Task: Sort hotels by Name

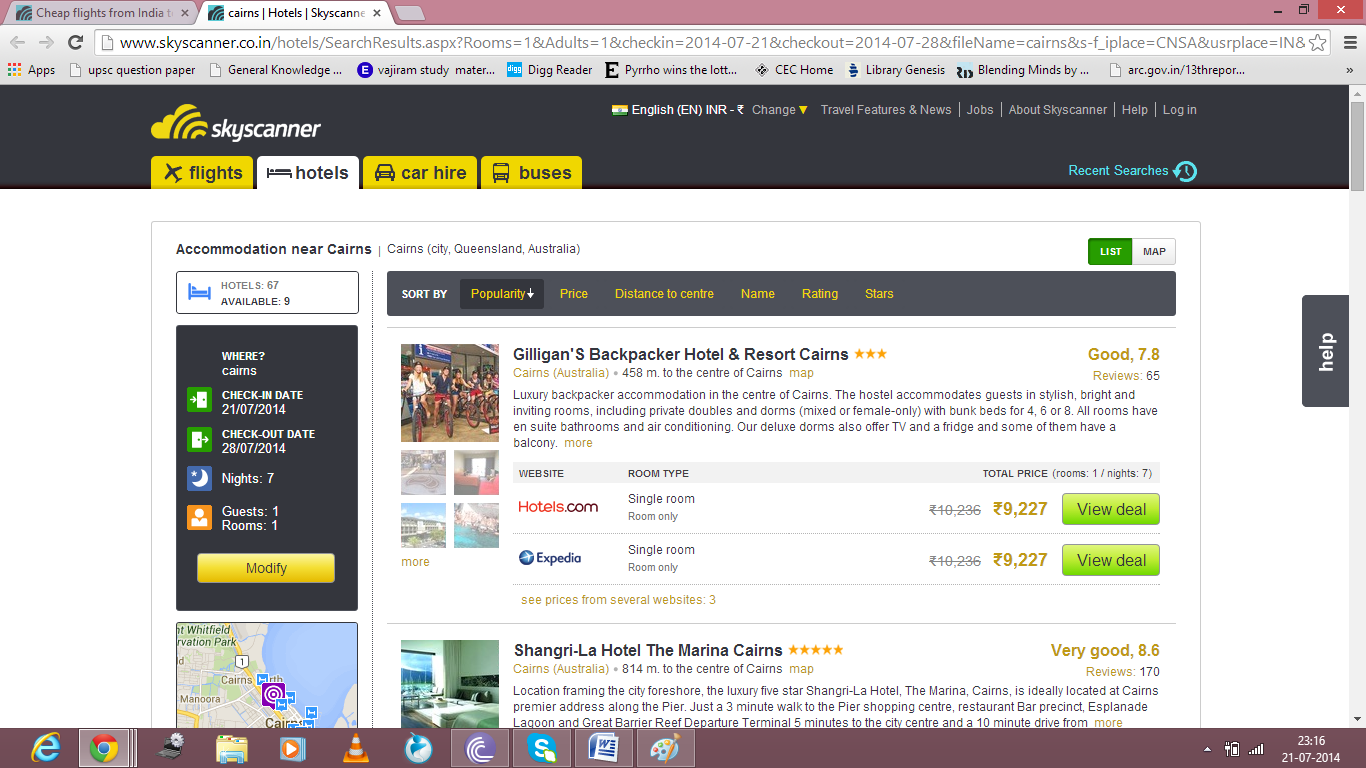Action: 758,294
